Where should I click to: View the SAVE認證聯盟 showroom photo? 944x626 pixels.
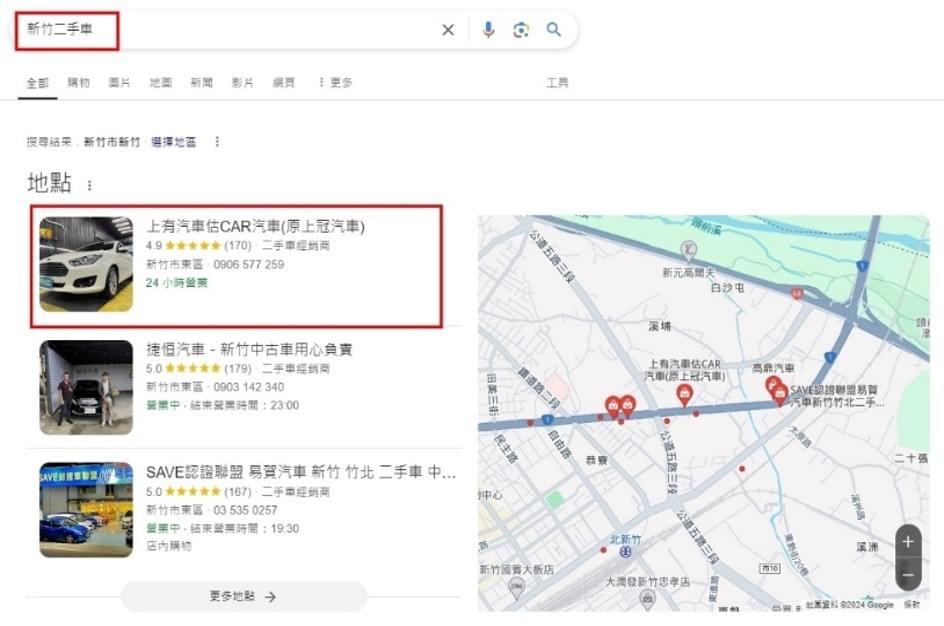click(86, 510)
